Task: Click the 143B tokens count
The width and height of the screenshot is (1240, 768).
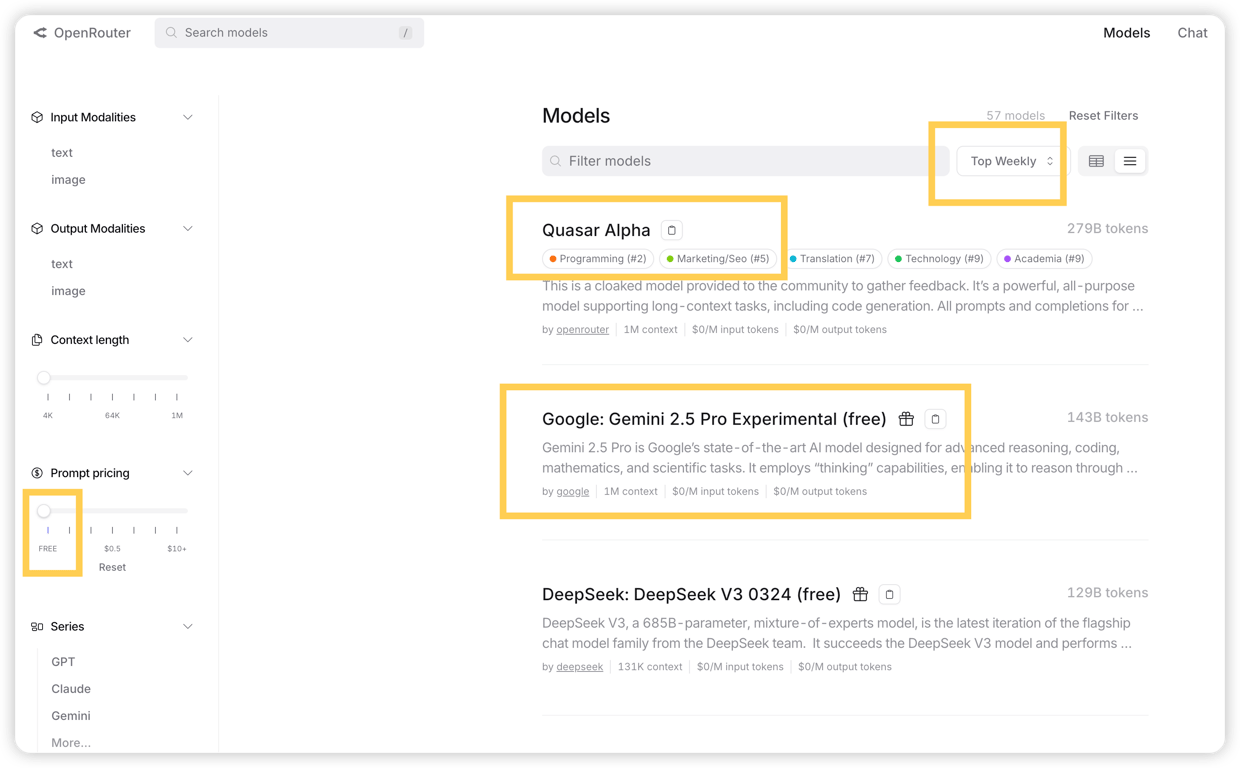Action: click(1107, 418)
